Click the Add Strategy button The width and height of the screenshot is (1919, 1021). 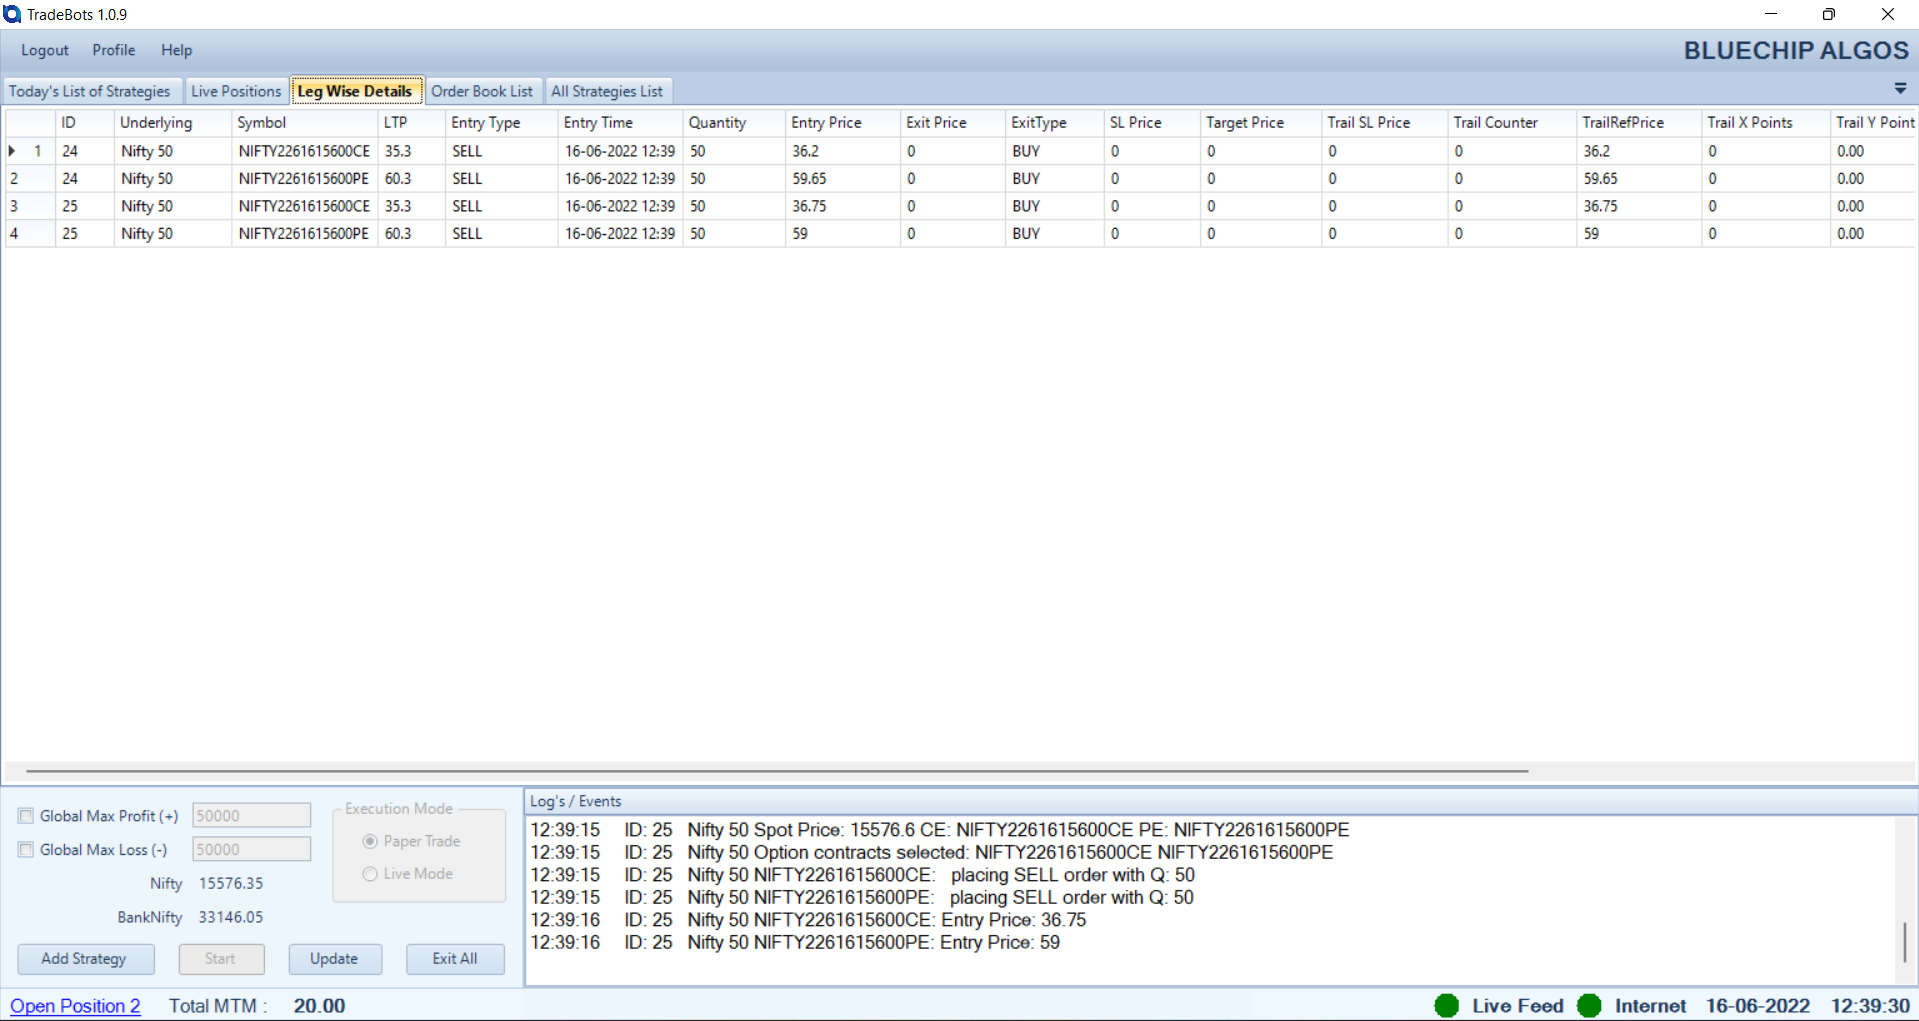85,958
